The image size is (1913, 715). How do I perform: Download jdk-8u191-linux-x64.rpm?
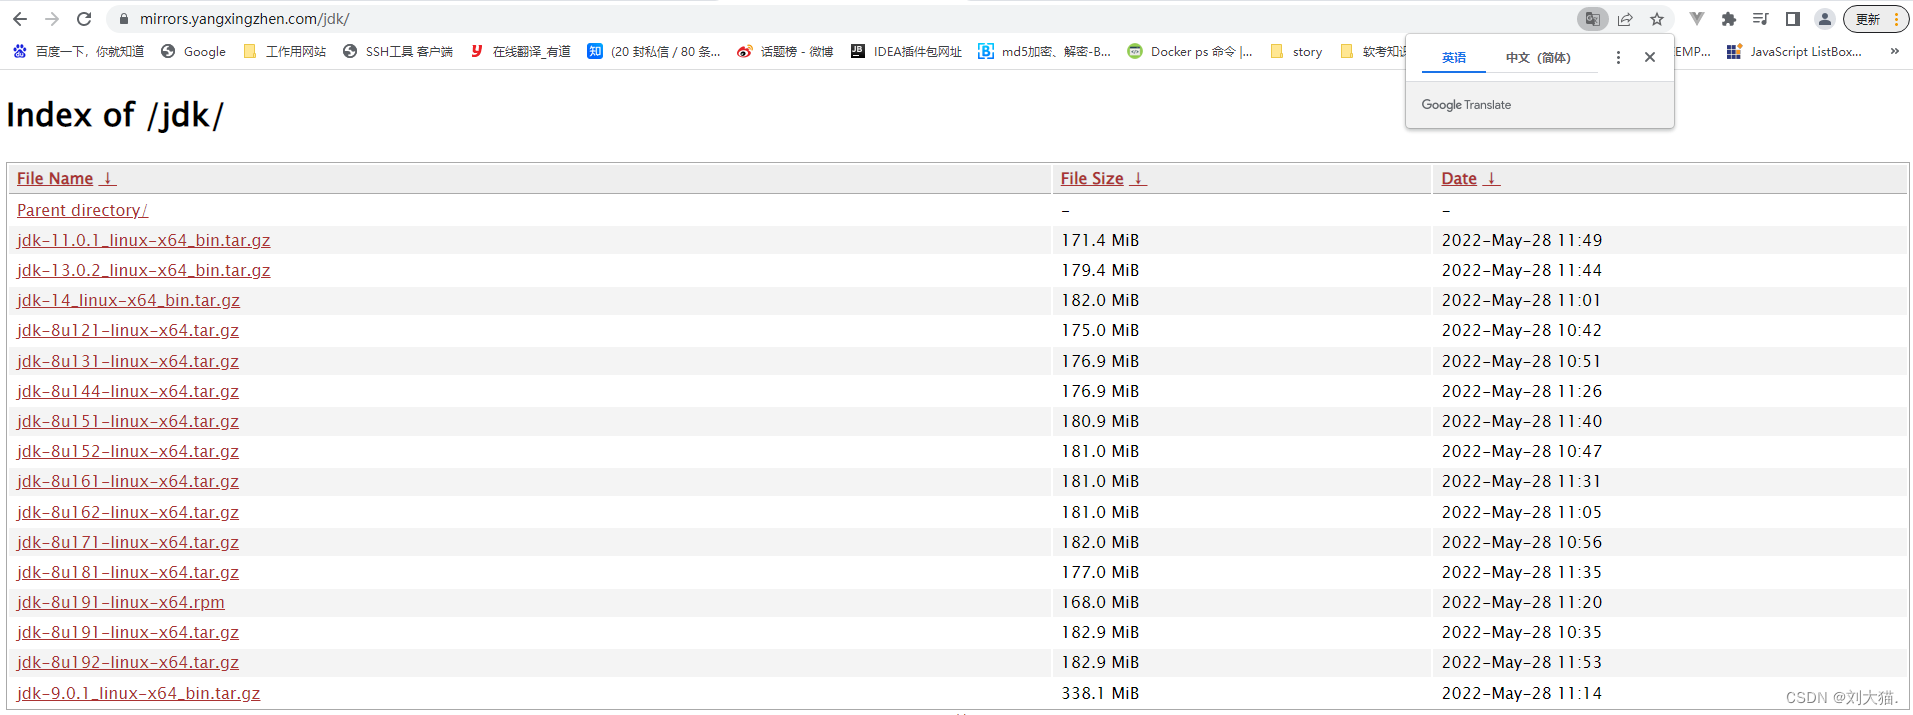(121, 602)
